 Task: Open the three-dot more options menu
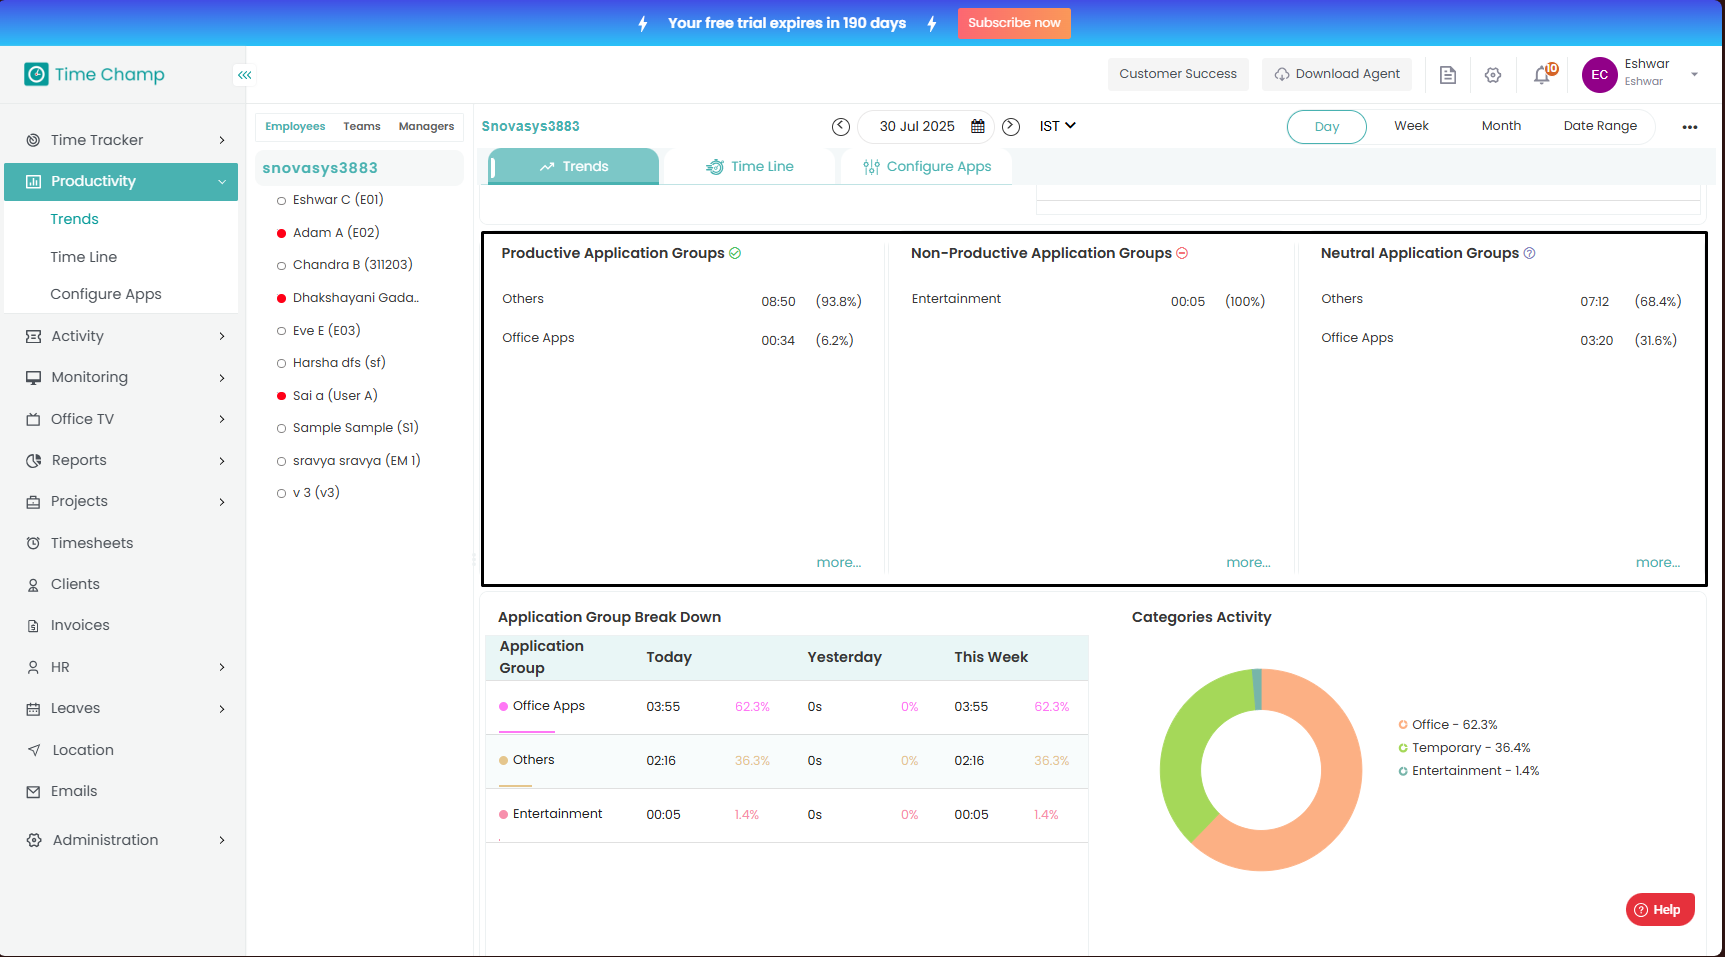1690,127
